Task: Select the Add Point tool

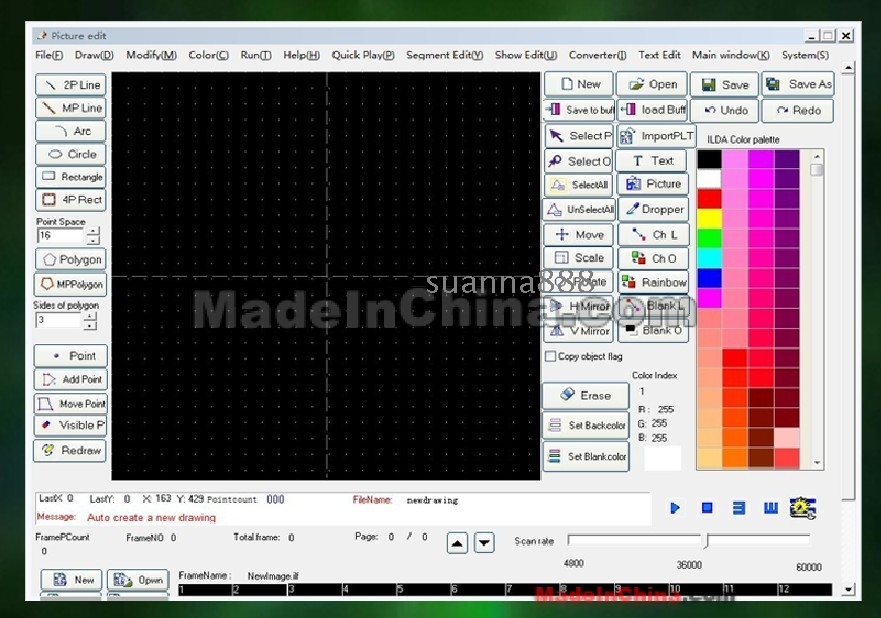Action: [71, 379]
